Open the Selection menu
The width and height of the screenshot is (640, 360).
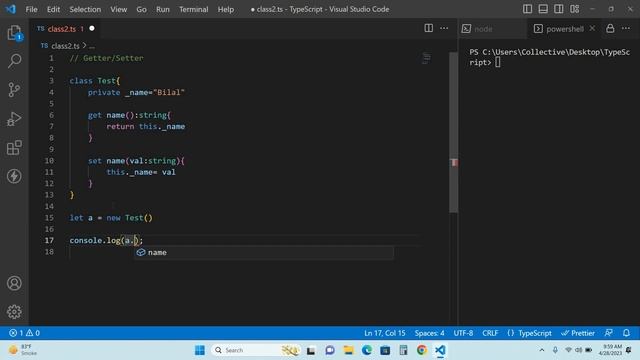coord(85,9)
